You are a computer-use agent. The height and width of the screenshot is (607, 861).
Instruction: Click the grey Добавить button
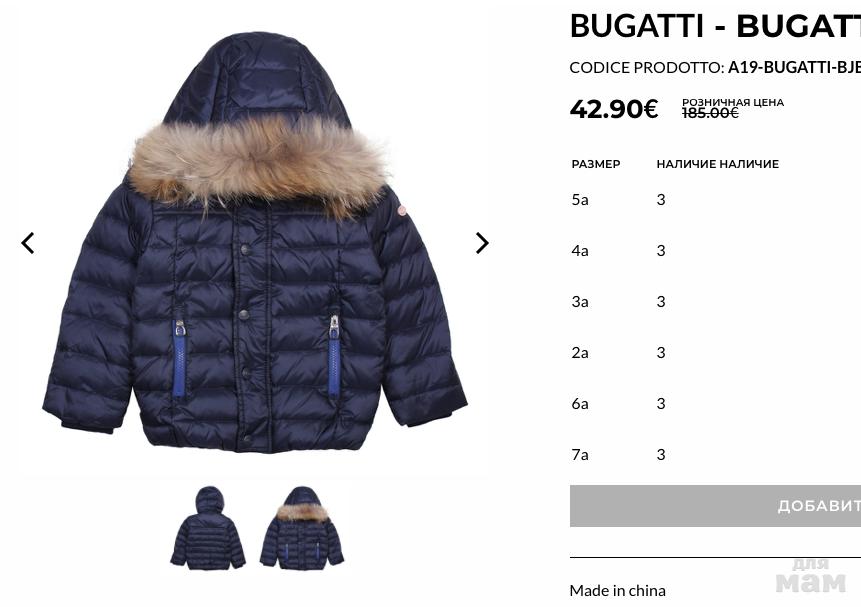(x=715, y=506)
